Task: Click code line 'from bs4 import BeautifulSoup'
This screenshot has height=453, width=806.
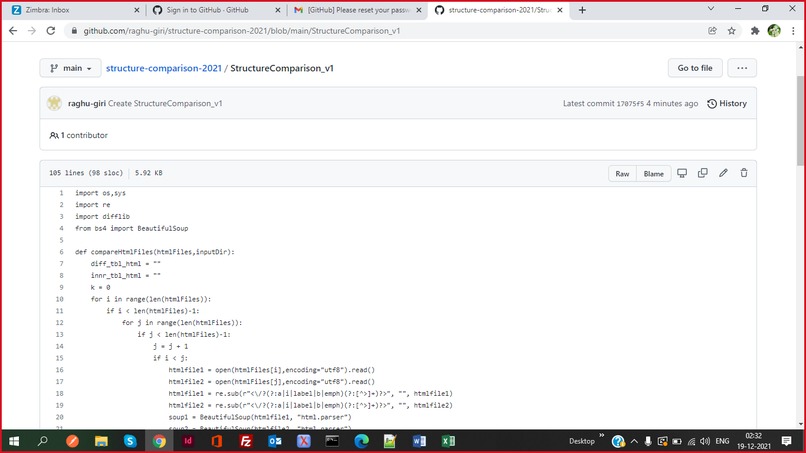Action: 132,228
